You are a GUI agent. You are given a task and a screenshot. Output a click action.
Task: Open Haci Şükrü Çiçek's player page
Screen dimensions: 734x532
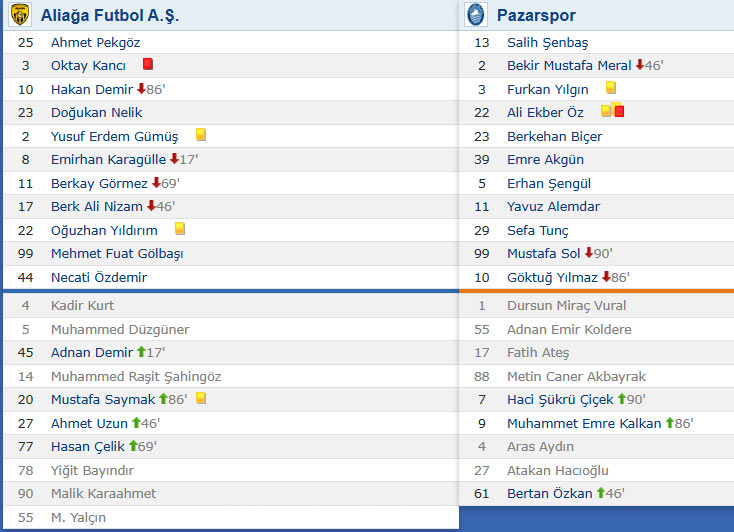pos(558,399)
